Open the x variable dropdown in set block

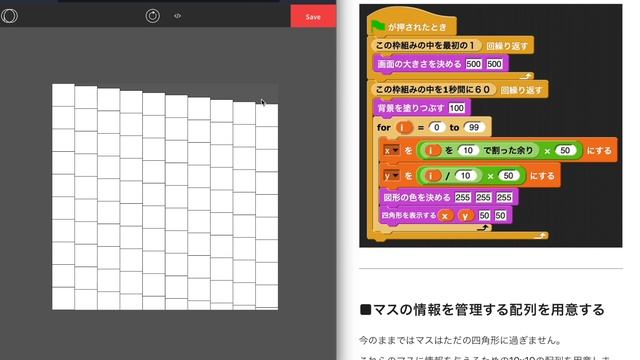[391, 151]
